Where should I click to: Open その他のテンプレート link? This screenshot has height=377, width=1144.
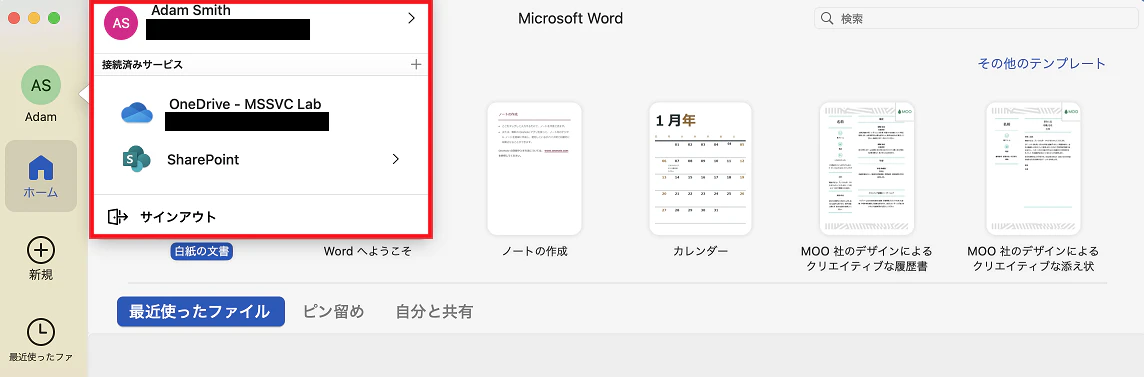(x=1042, y=63)
